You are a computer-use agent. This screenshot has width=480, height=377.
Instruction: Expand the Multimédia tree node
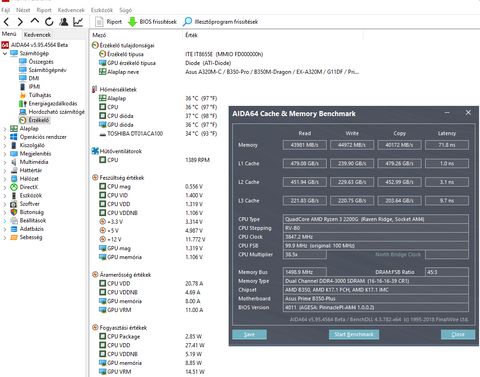(x=5, y=162)
